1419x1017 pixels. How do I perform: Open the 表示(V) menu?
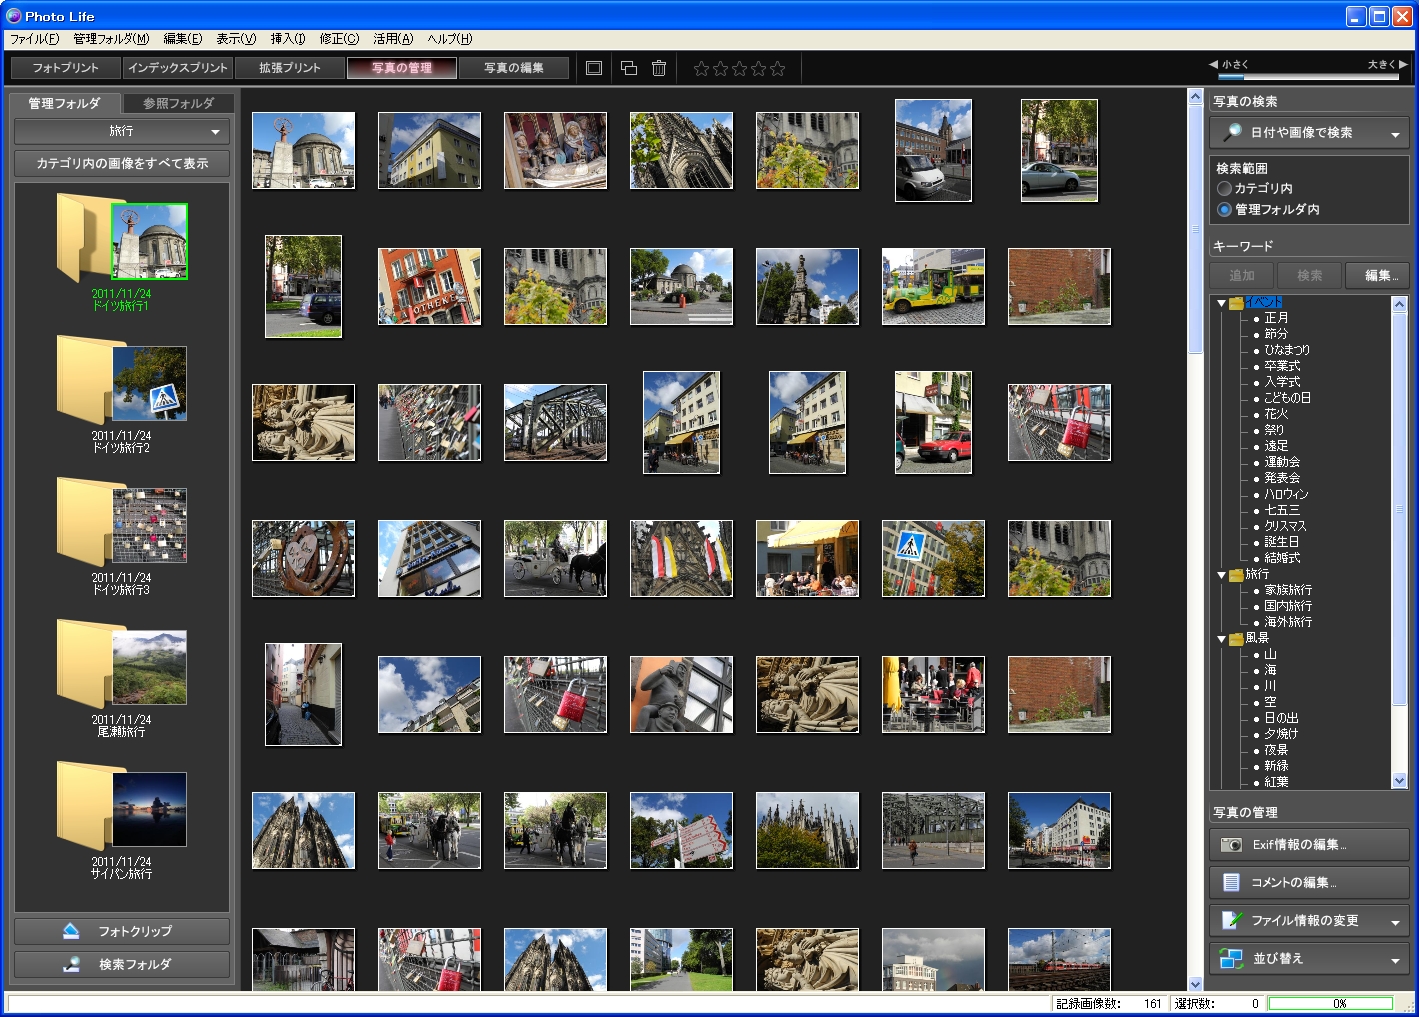236,39
